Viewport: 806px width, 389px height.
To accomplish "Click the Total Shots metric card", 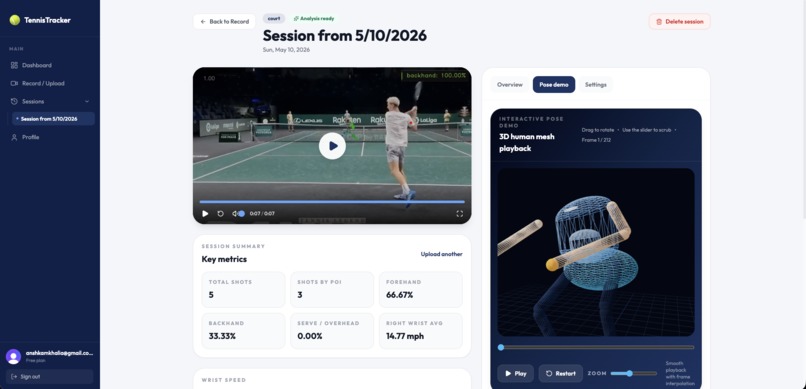I will (243, 290).
